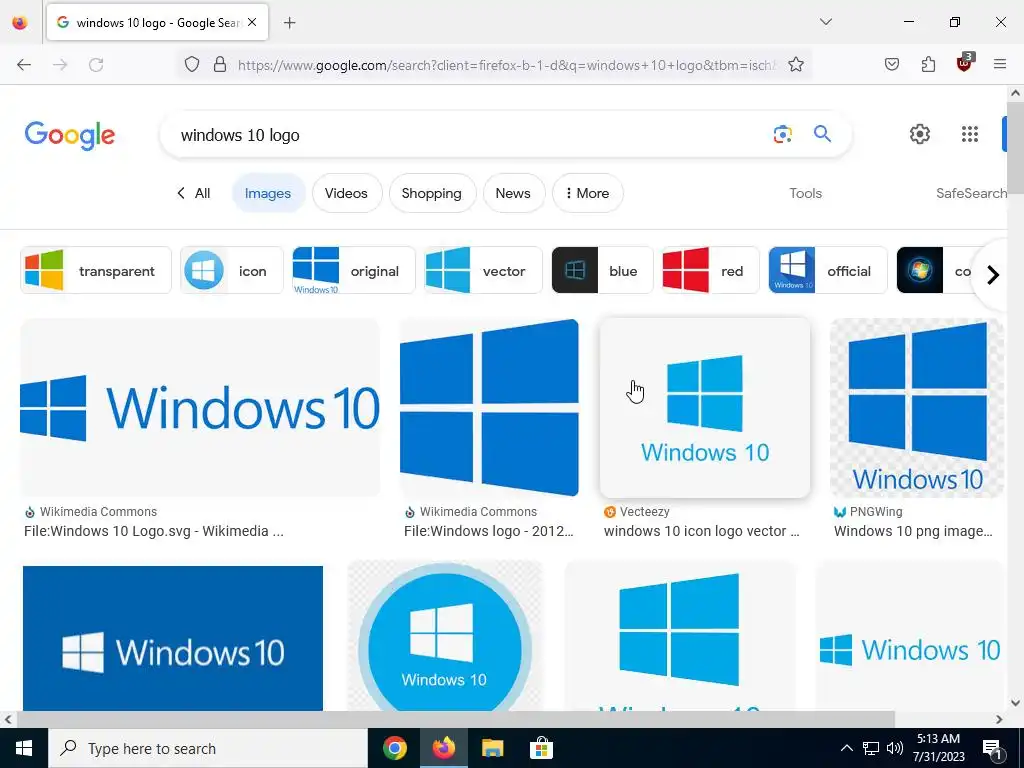The width and height of the screenshot is (1024, 768).
Task: Select the Images tab
Action: (x=268, y=193)
